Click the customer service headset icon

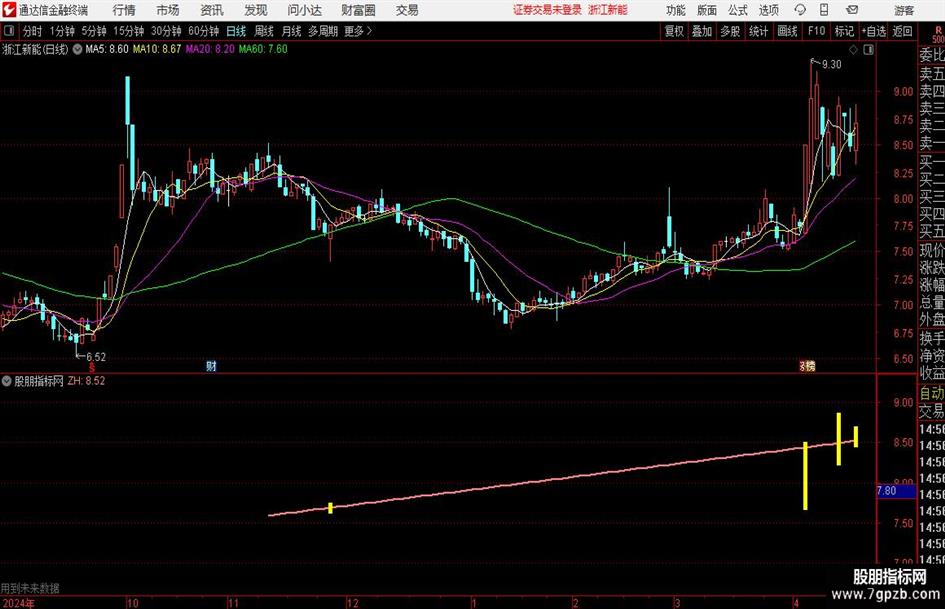pyautogui.click(x=800, y=10)
